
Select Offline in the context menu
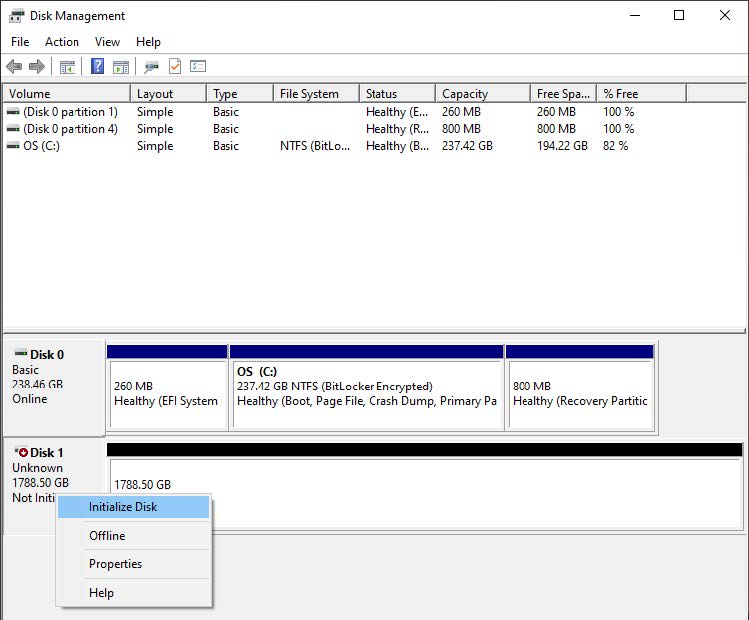(107, 536)
